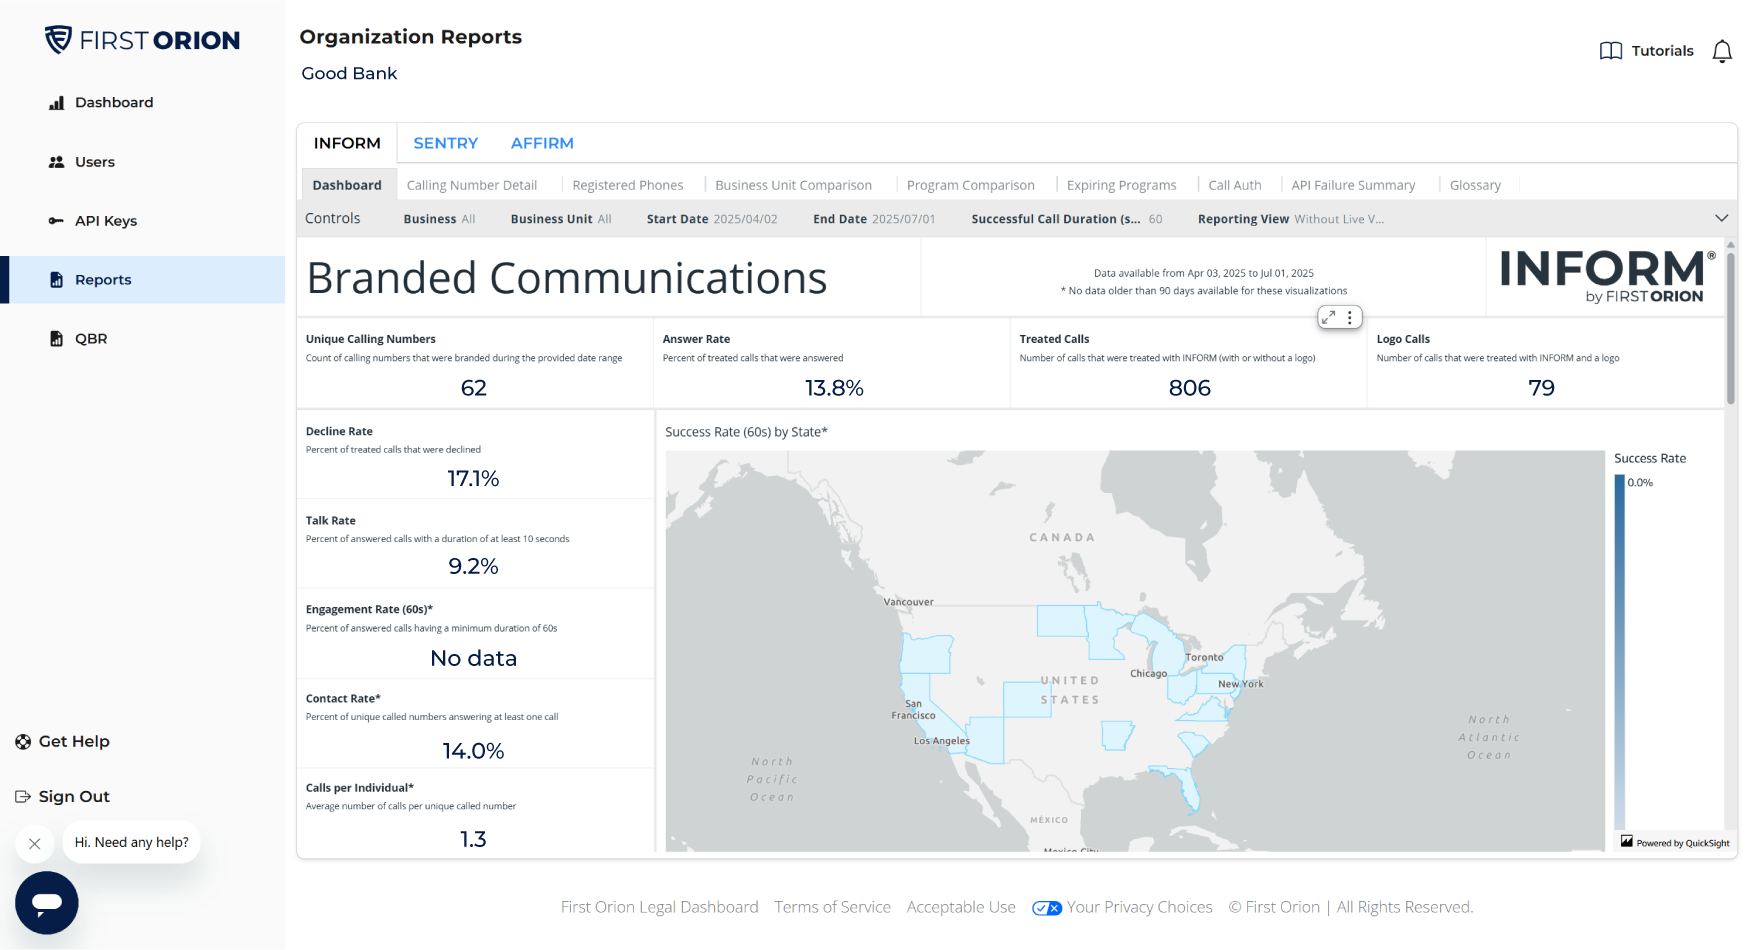Expand the visual using the maximize arrows icon
This screenshot has width=1748, height=950.
click(1328, 316)
